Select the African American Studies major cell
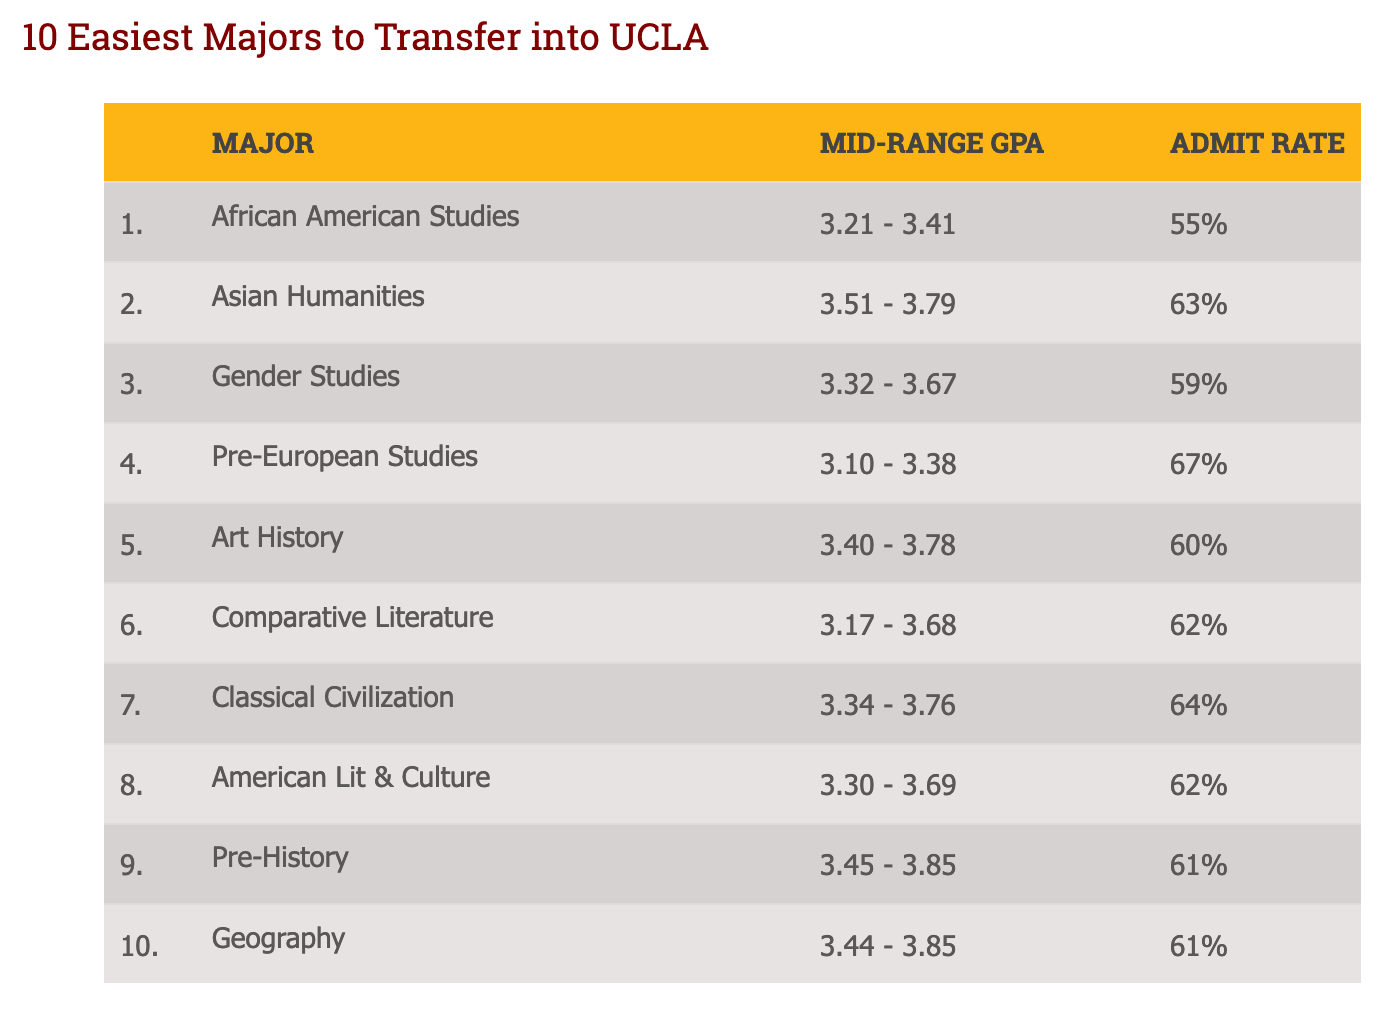This screenshot has width=1393, height=1010. 365,216
